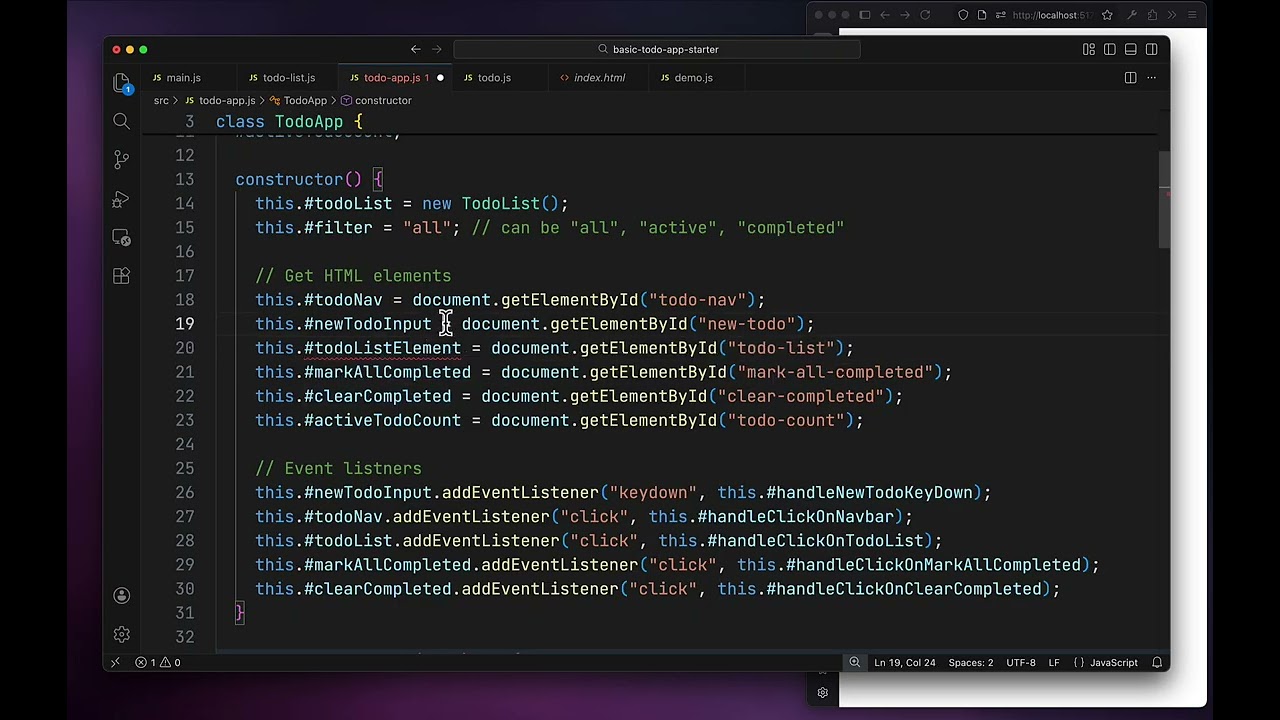Go back with VS Code navigation arrow
Image resolution: width=1280 pixels, height=720 pixels.
tap(416, 49)
